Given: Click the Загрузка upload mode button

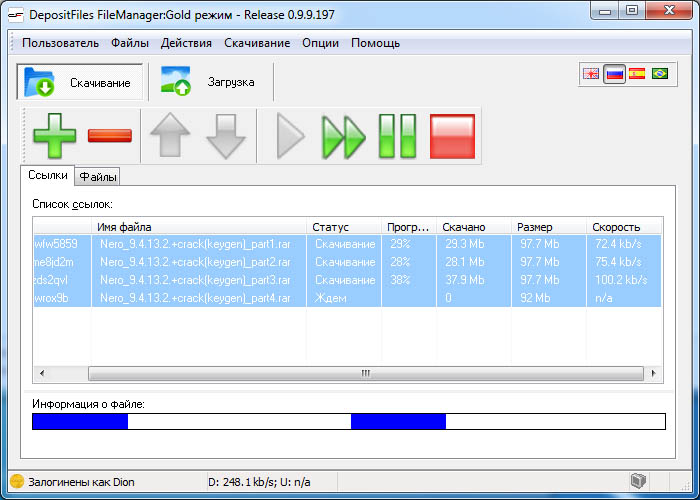Looking at the screenshot, I should pyautogui.click(x=210, y=82).
